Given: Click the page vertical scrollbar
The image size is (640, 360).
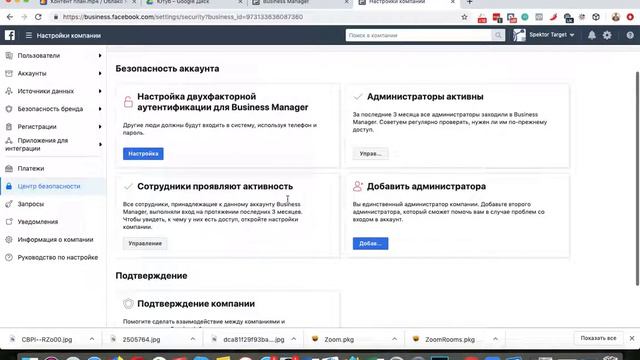Looking at the screenshot, I should (x=637, y=179).
